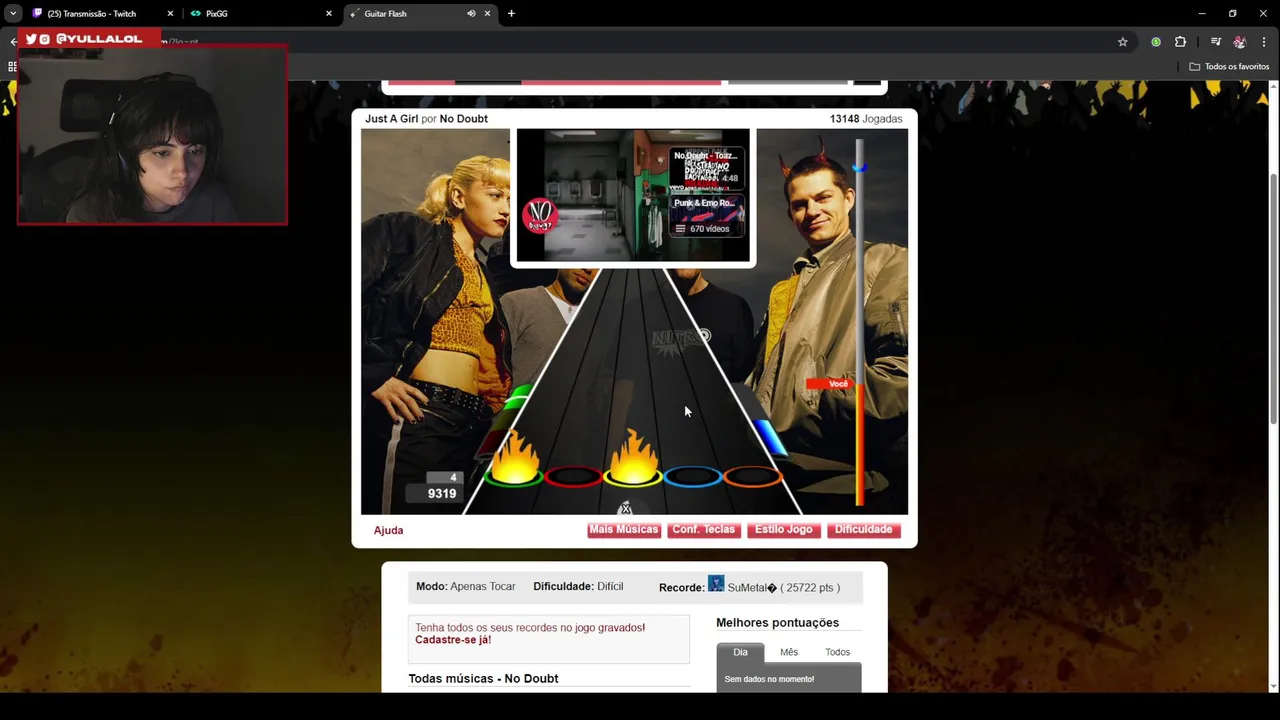Mute audio on the Guitar Flash tab
Image resolution: width=1280 pixels, height=720 pixels.
(x=471, y=14)
